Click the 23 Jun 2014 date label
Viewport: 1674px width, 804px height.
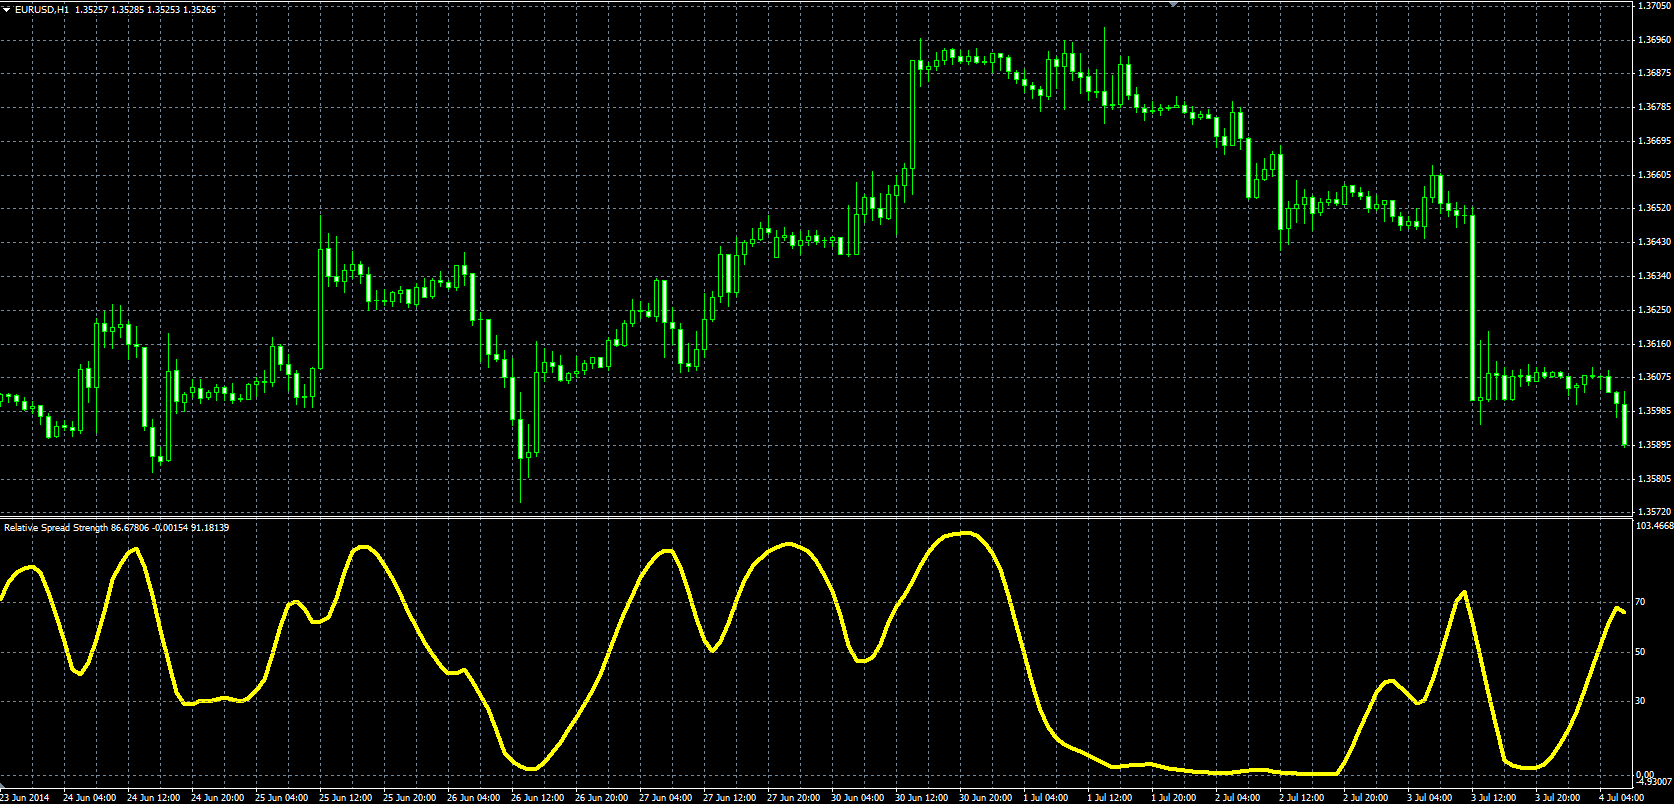(x=26, y=798)
